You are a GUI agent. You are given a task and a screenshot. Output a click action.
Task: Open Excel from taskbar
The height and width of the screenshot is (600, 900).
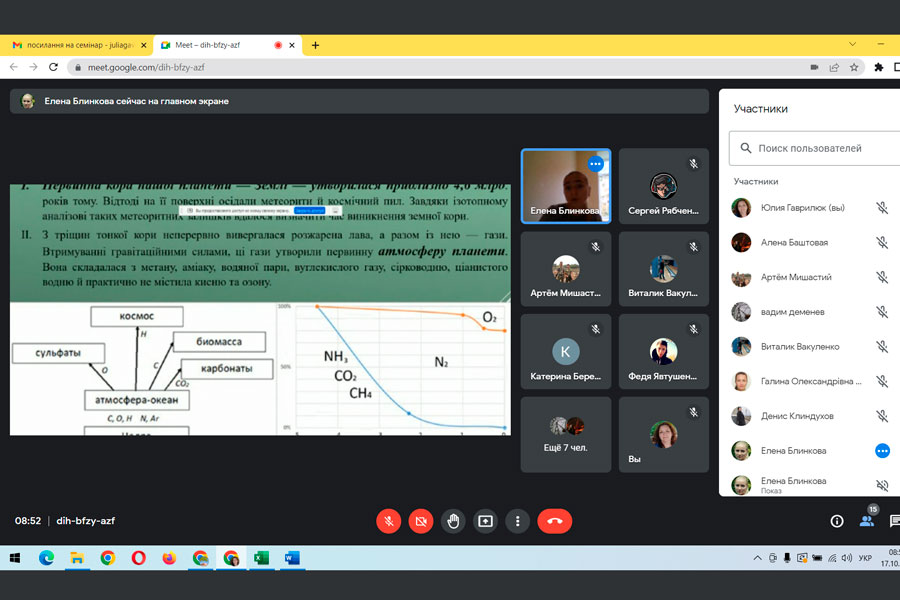[x=261, y=558]
